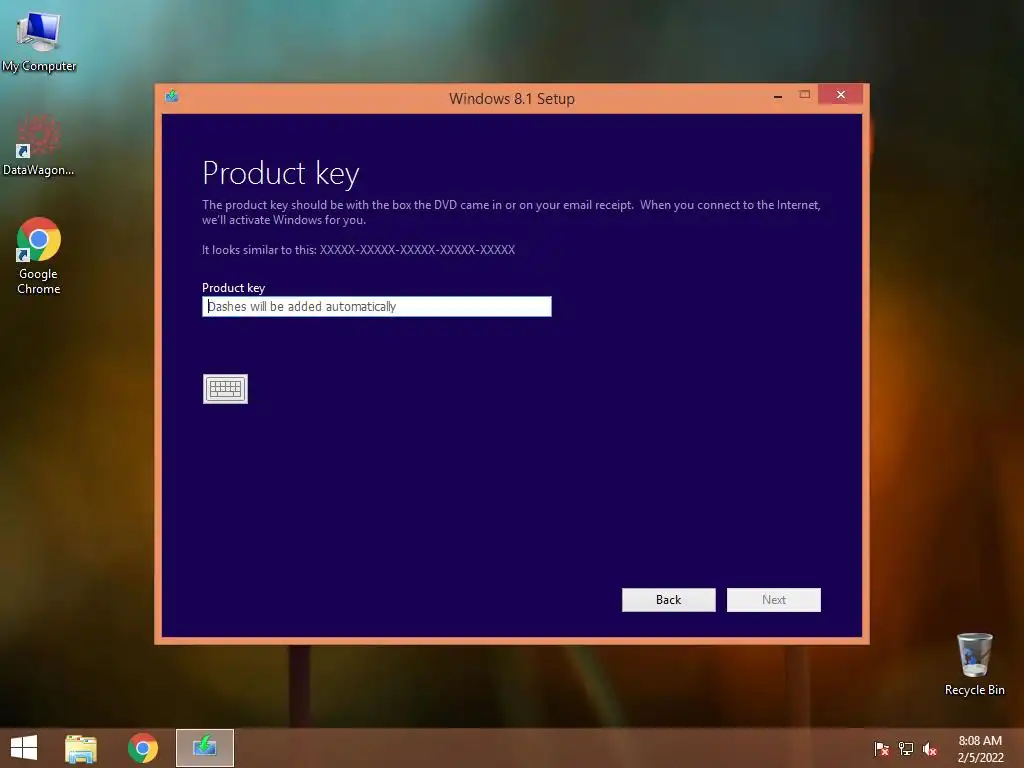Open the network status tray icon
1024x768 pixels.
click(x=906, y=748)
